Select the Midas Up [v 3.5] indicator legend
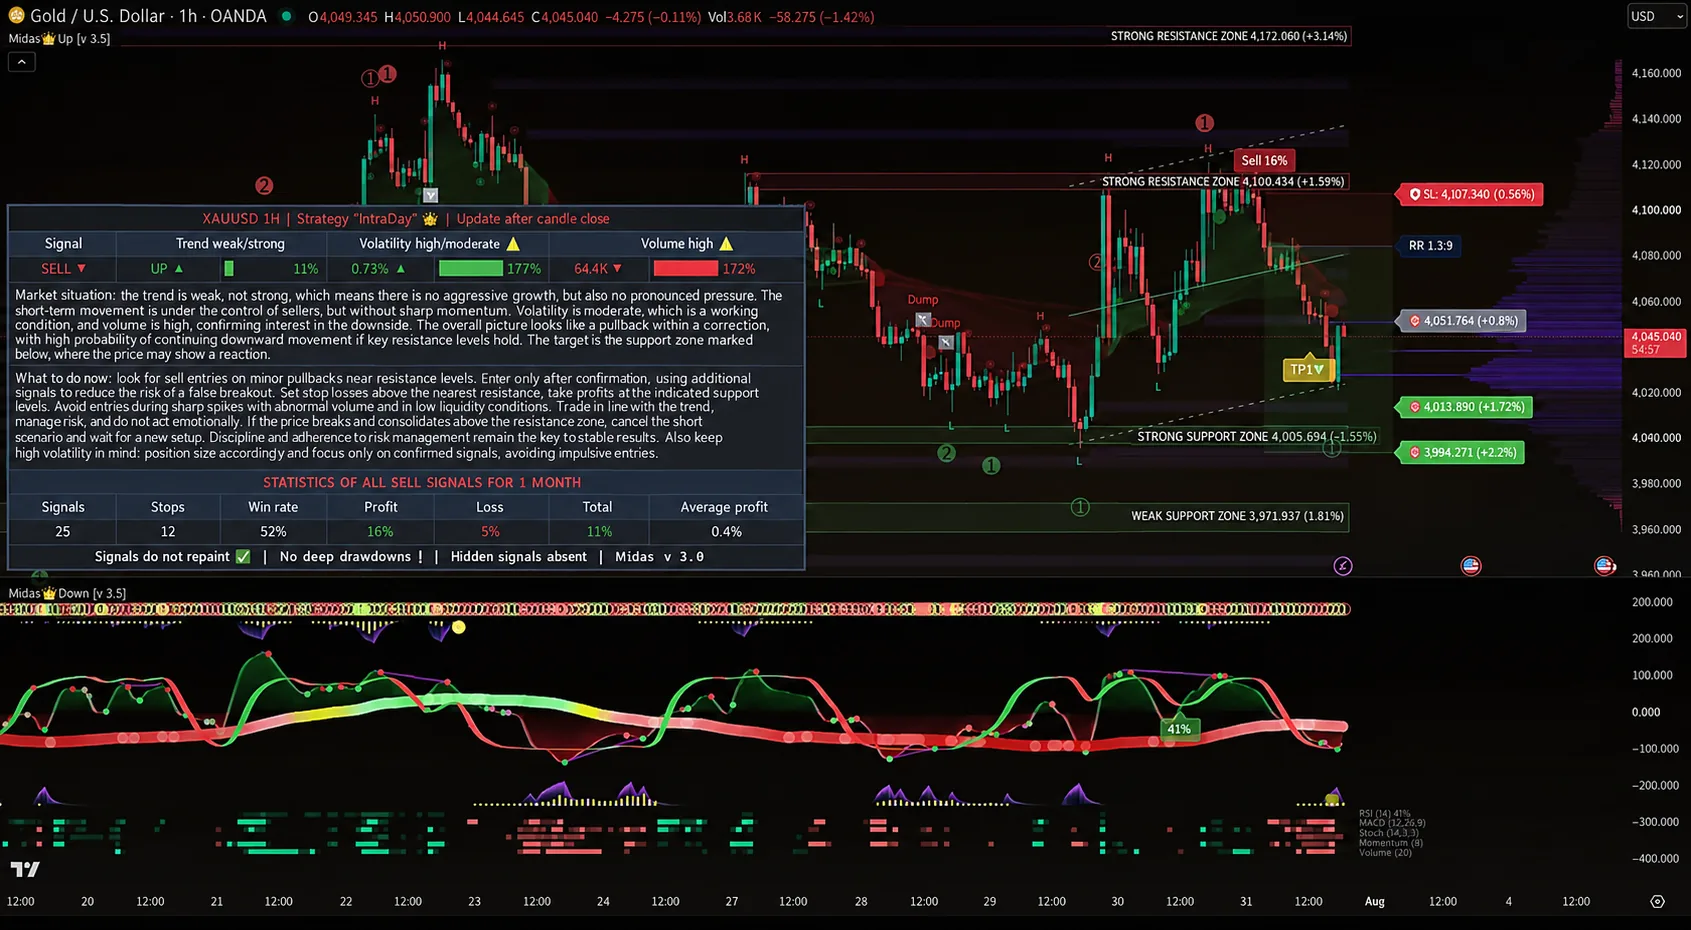Image resolution: width=1691 pixels, height=930 pixels. [x=60, y=39]
